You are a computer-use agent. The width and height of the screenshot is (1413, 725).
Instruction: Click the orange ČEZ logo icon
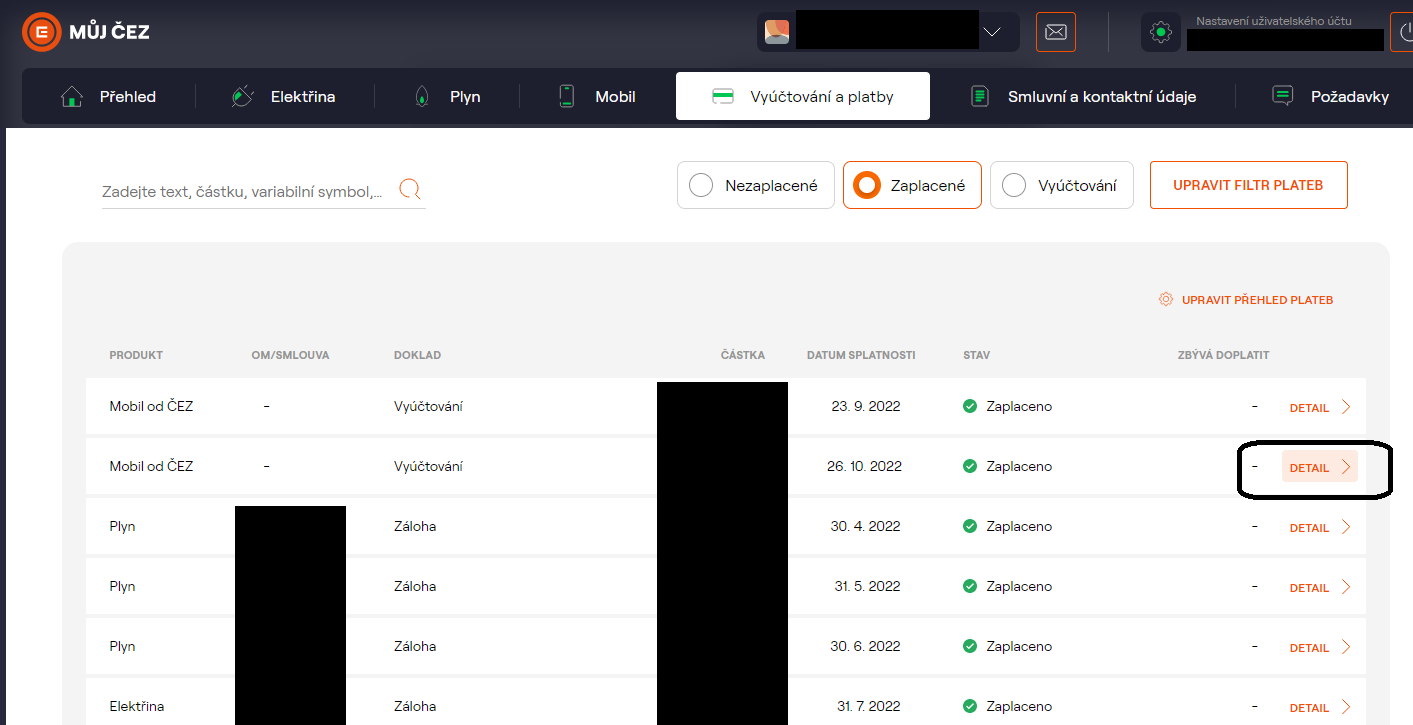tap(41, 32)
